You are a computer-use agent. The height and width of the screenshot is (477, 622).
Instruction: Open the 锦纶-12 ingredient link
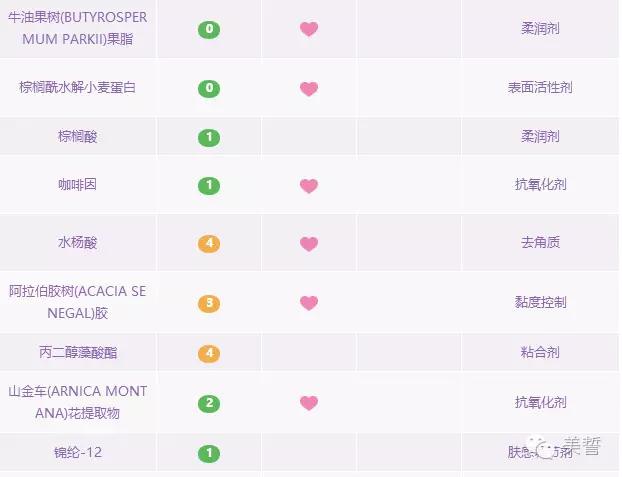(78, 453)
